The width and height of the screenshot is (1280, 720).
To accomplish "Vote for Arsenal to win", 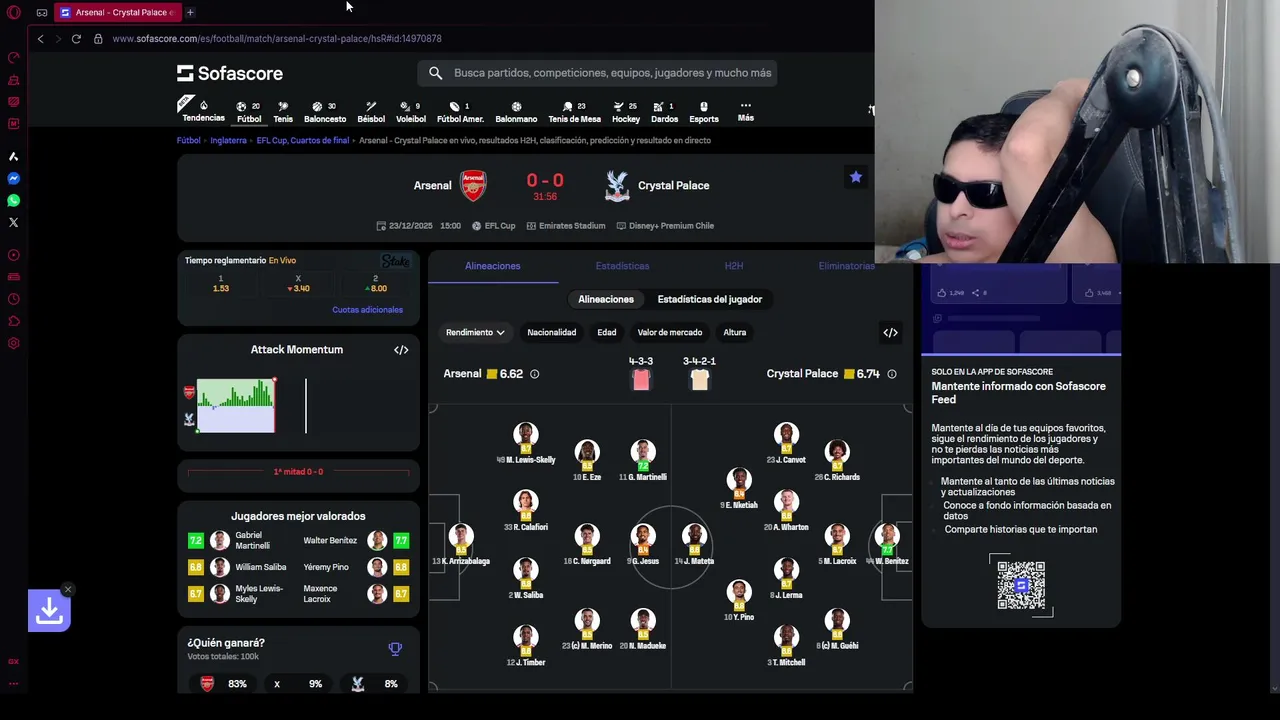I will pyautogui.click(x=224, y=684).
